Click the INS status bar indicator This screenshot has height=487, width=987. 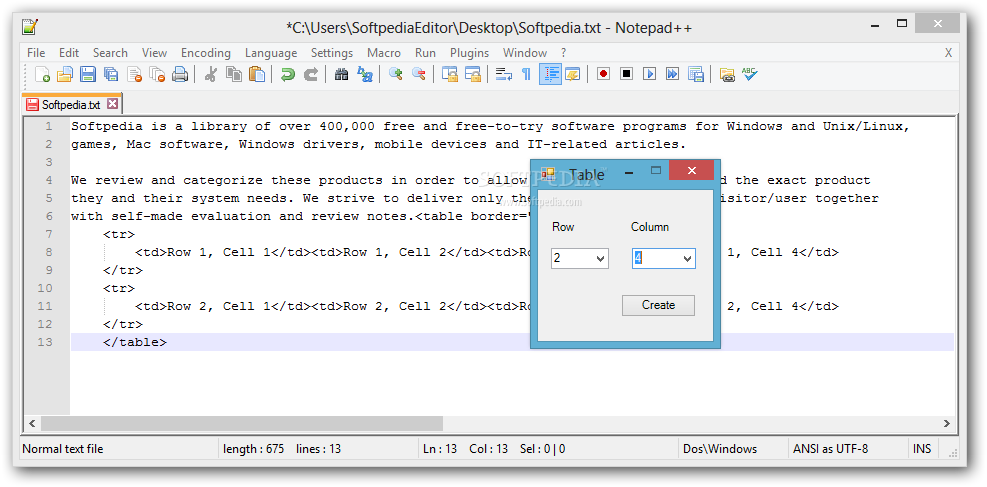[x=922, y=449]
